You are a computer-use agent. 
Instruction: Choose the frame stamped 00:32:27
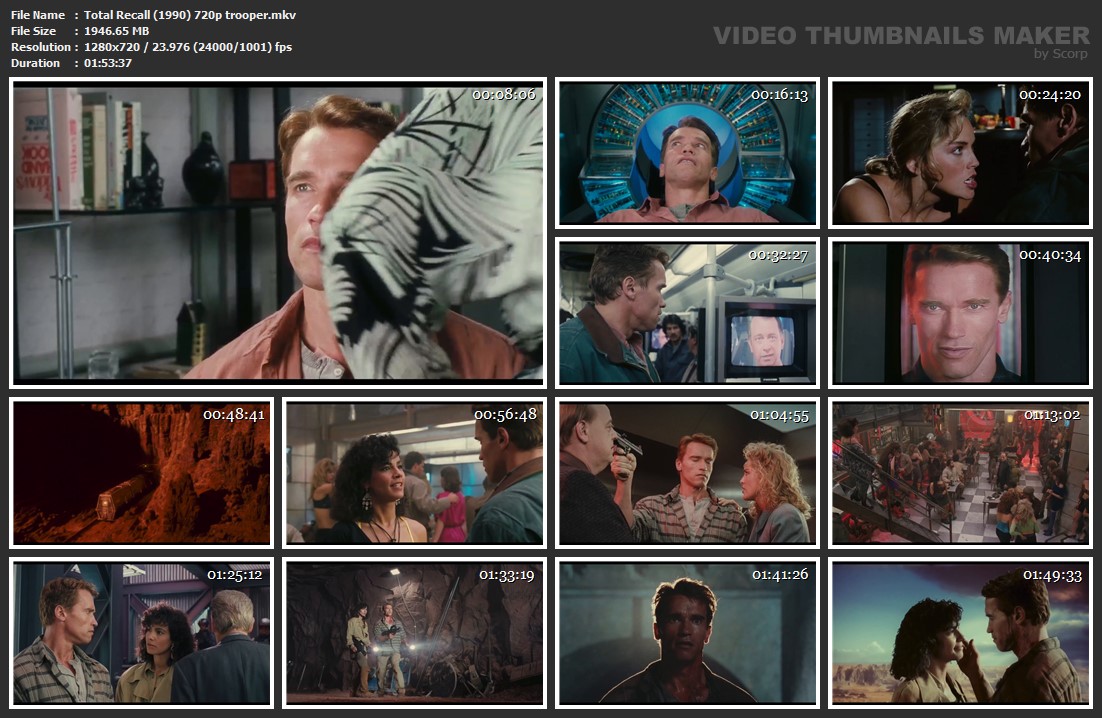click(x=687, y=313)
